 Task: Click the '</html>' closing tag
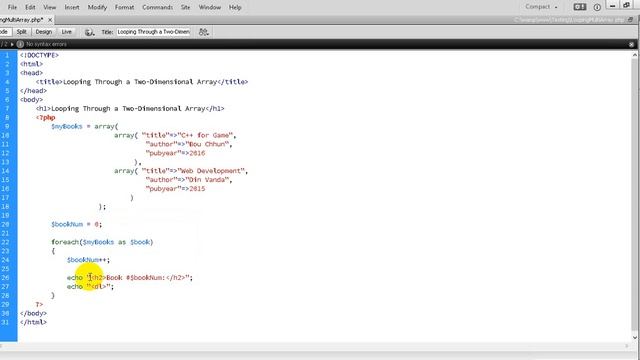33,322
